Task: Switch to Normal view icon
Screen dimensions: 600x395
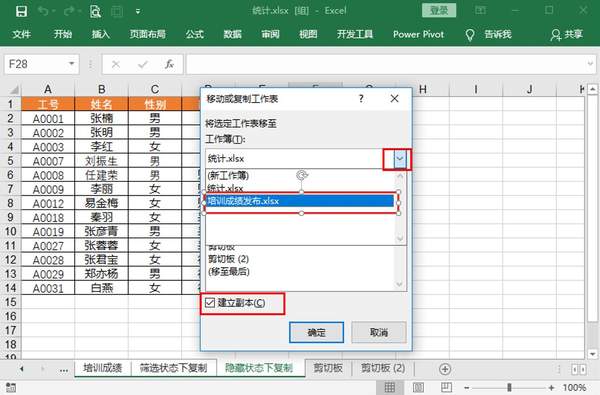Action: pyautogui.click(x=390, y=387)
